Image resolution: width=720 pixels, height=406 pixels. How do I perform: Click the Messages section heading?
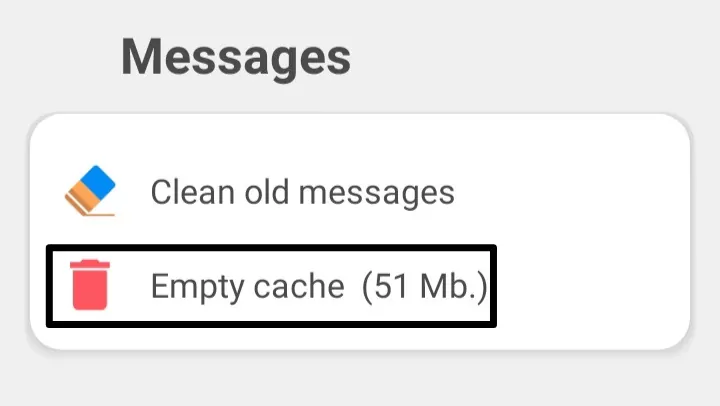(236, 59)
